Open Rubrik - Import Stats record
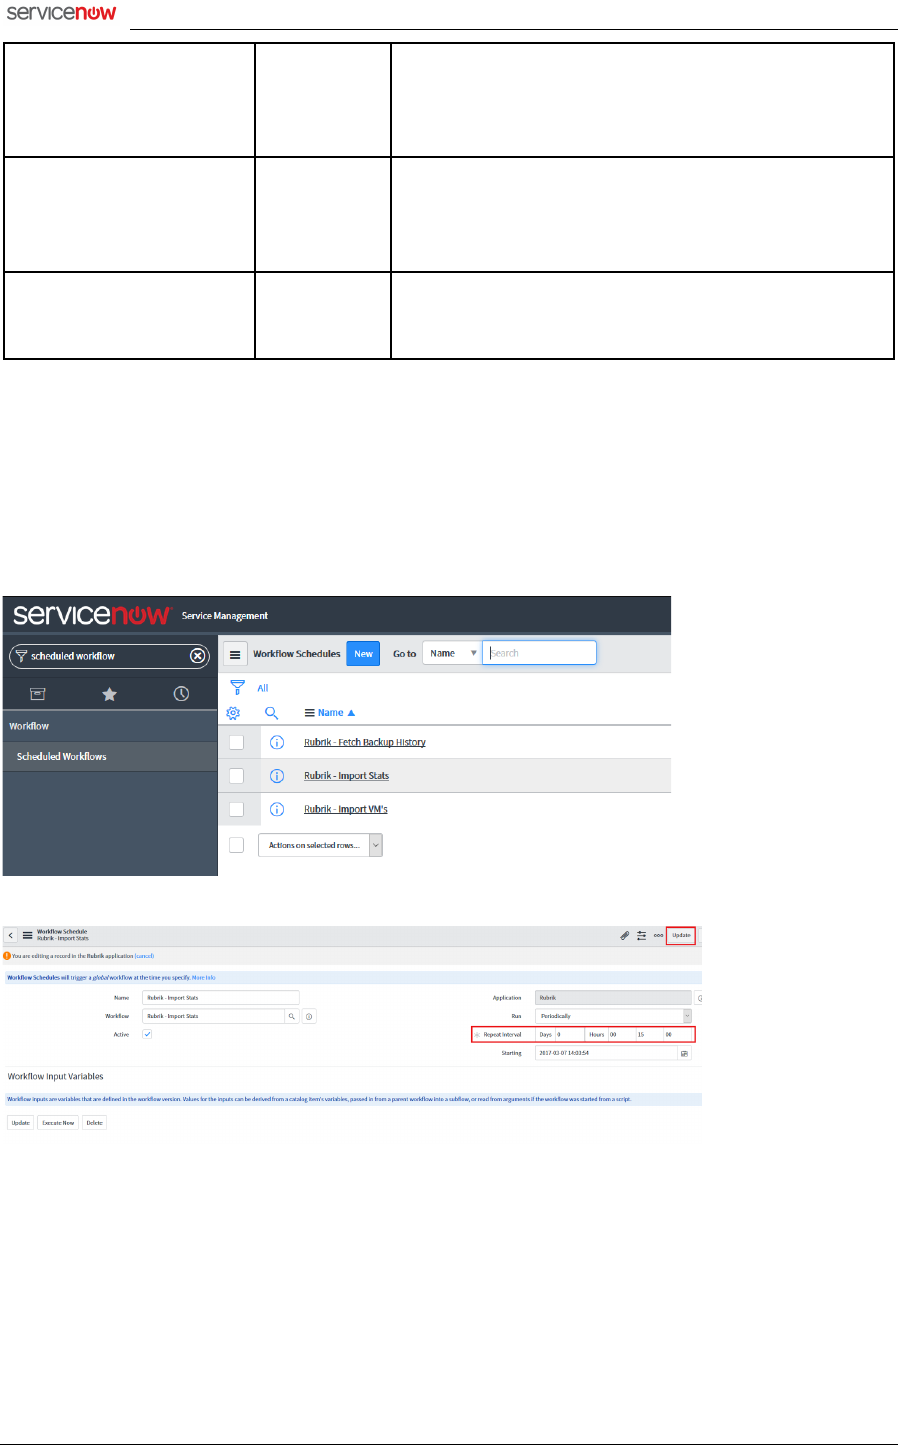This screenshot has width=898, height=1445. pyautogui.click(x=347, y=776)
